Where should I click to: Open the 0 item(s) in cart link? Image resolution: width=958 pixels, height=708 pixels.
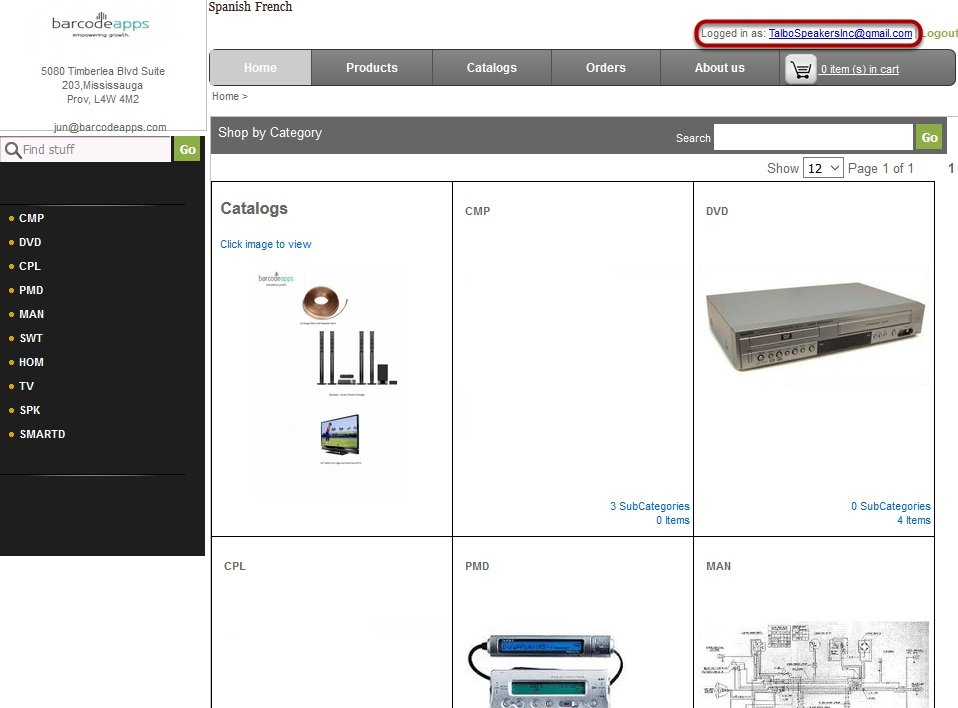point(860,69)
